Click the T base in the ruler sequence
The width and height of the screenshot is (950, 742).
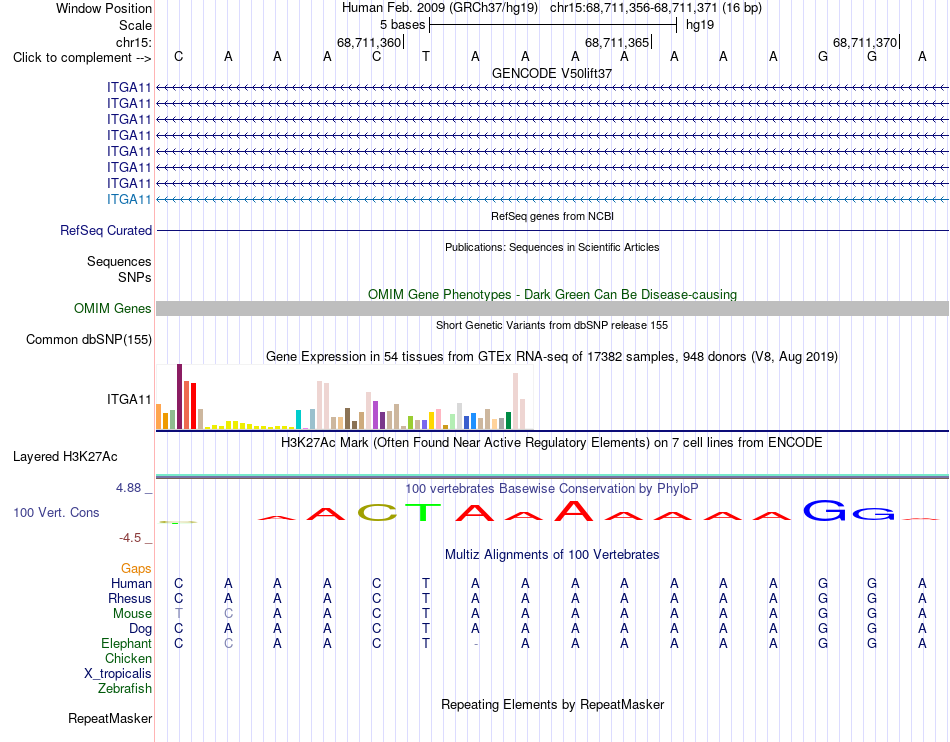point(426,57)
